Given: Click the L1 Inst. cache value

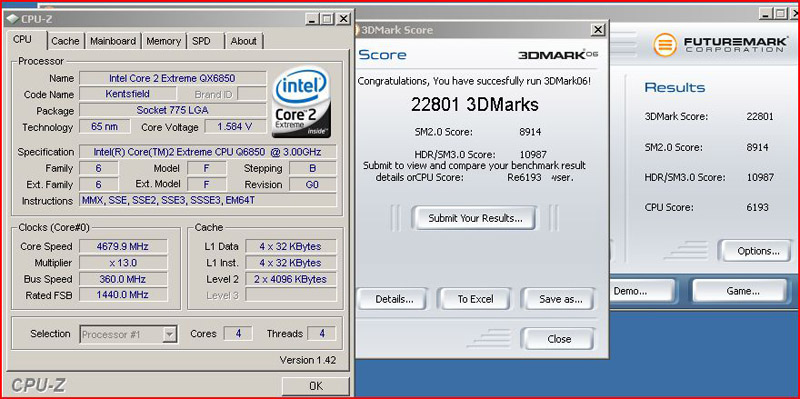Looking at the screenshot, I should 291,263.
